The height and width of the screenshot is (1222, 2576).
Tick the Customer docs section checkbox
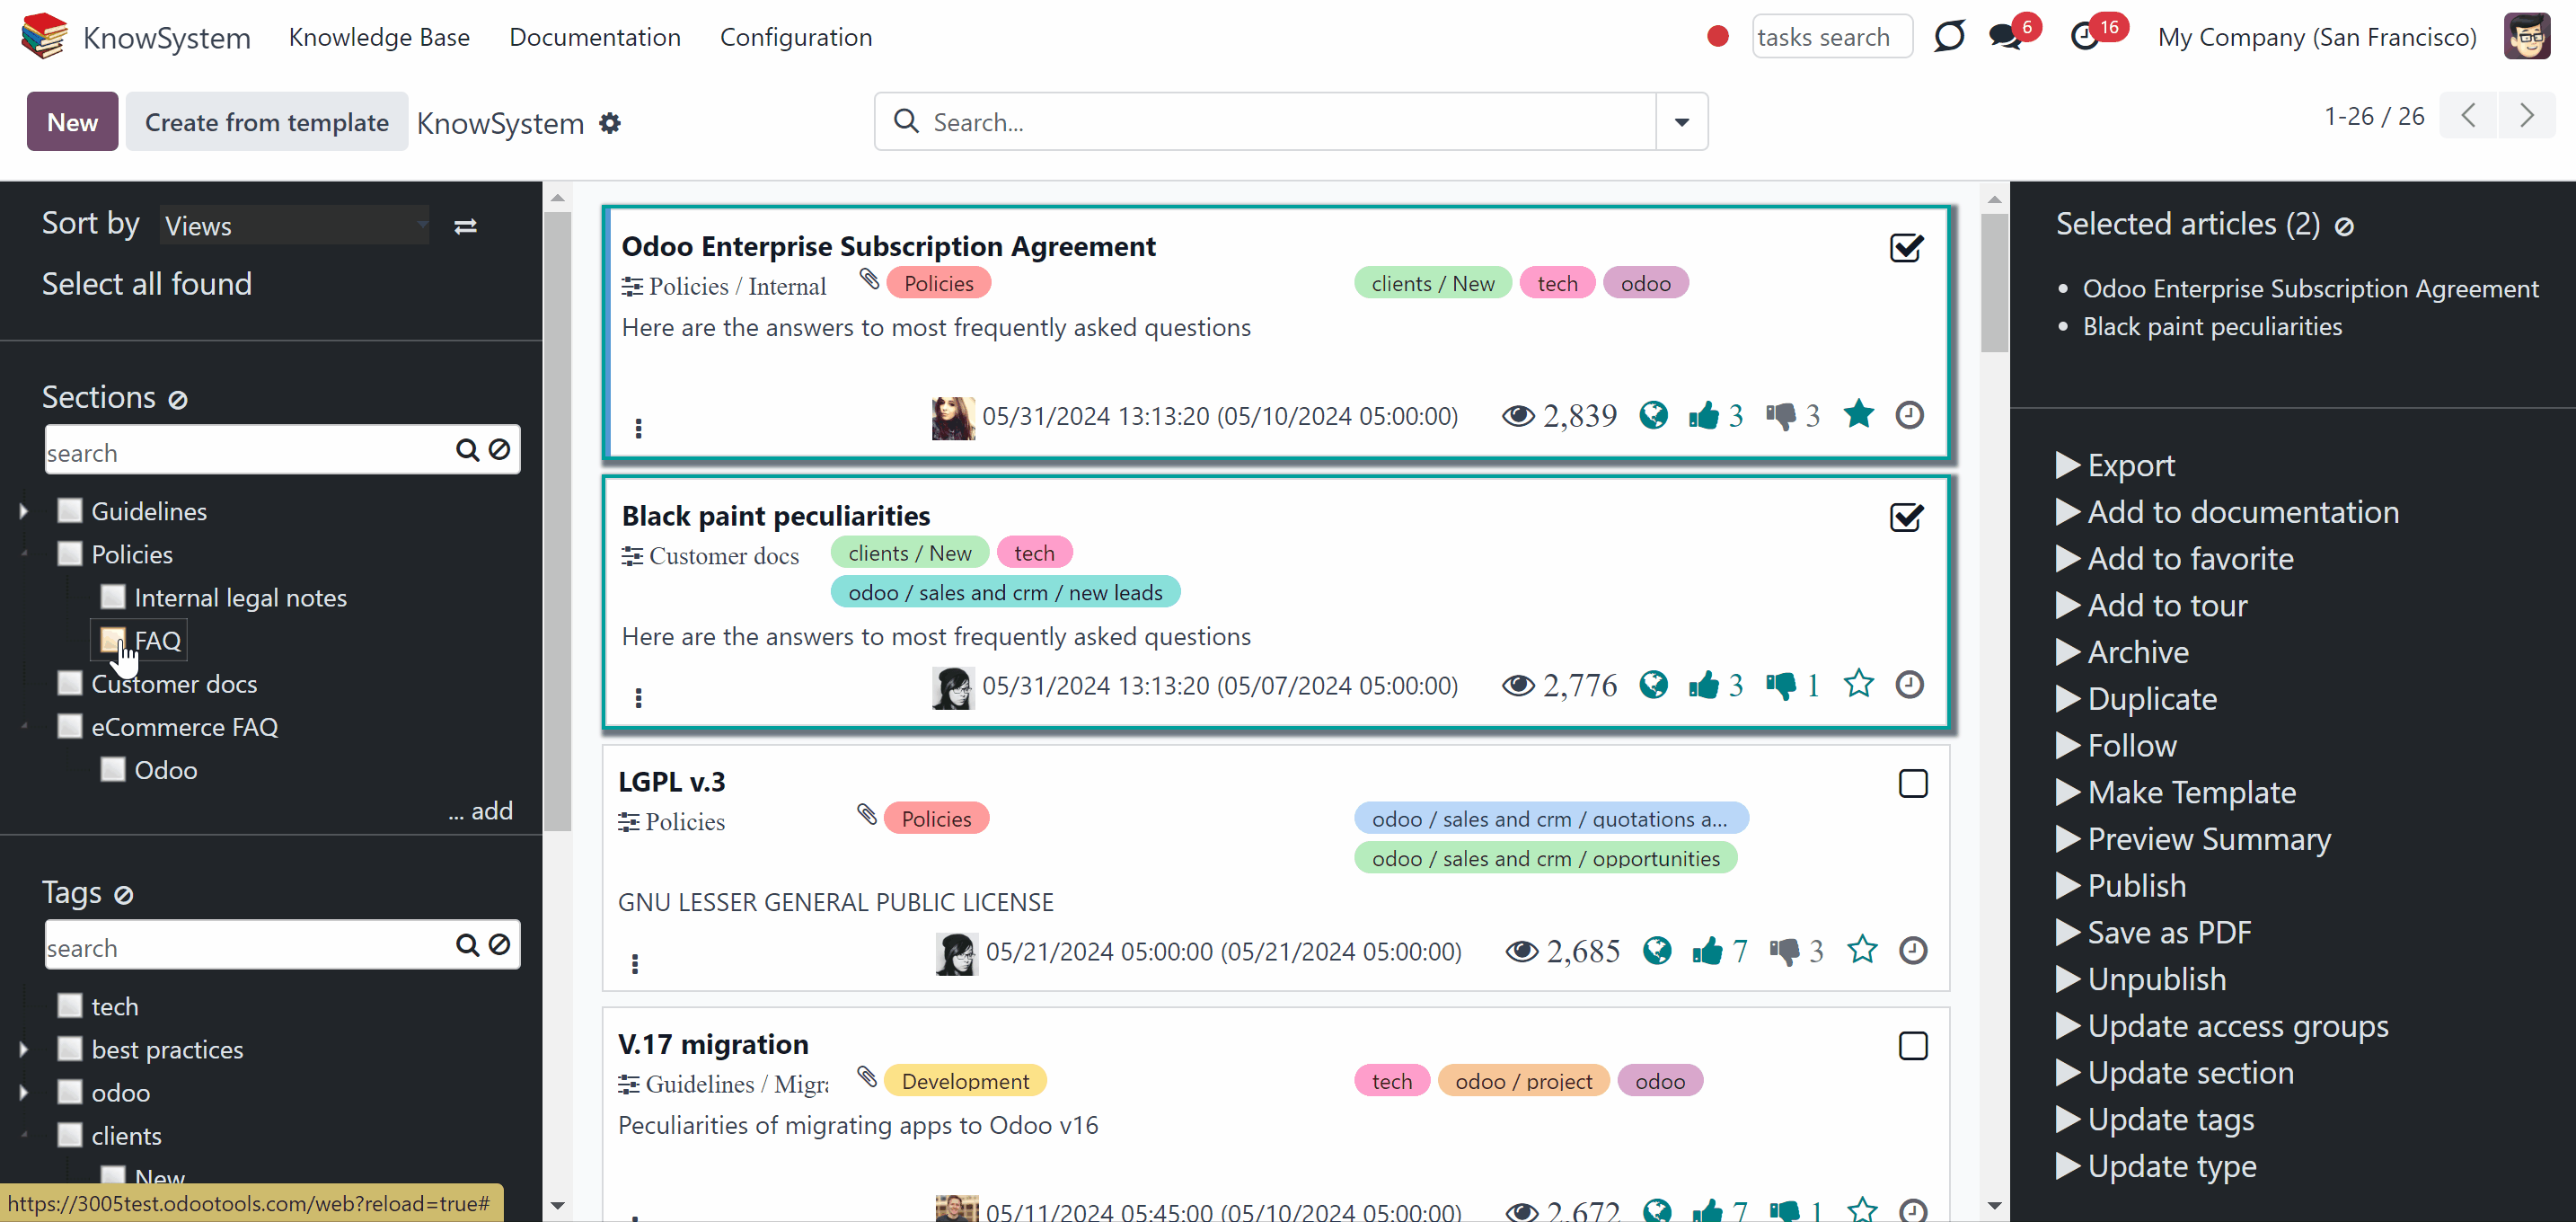pos(70,683)
